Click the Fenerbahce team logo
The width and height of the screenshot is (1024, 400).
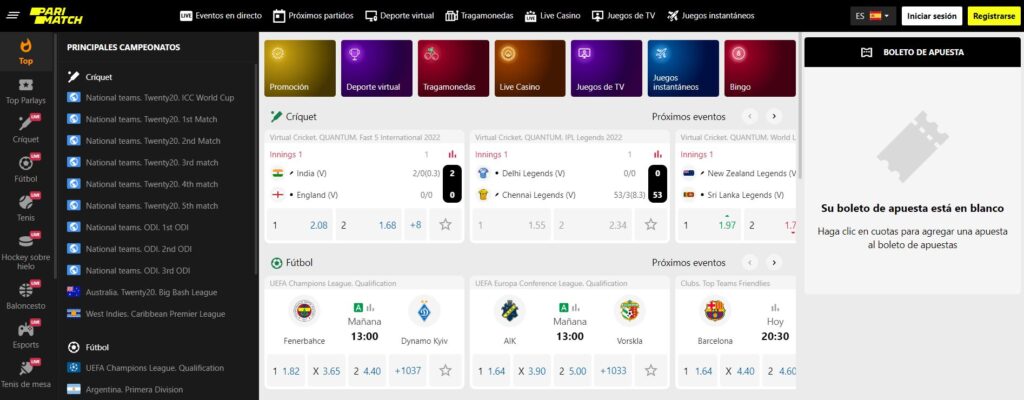(304, 311)
